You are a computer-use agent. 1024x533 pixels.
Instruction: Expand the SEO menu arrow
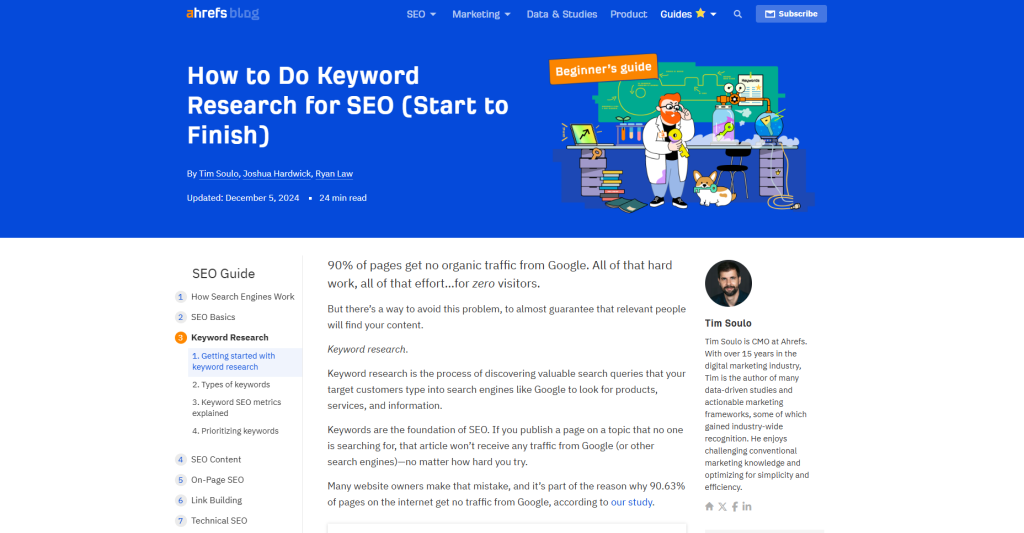point(433,14)
